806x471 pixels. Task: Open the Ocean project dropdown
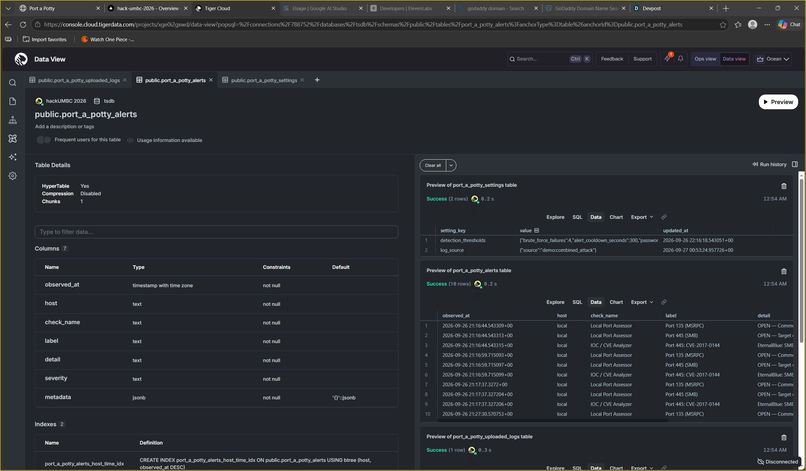(773, 59)
